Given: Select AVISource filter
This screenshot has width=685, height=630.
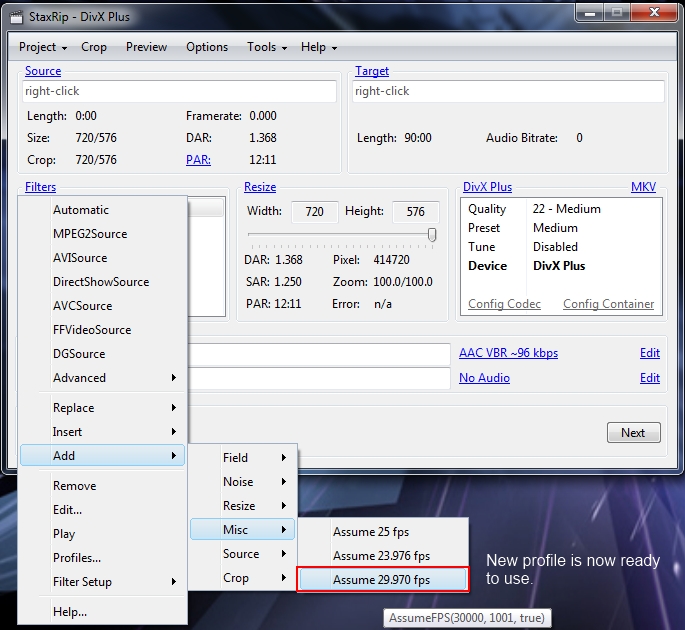Looking at the screenshot, I should coord(103,258).
